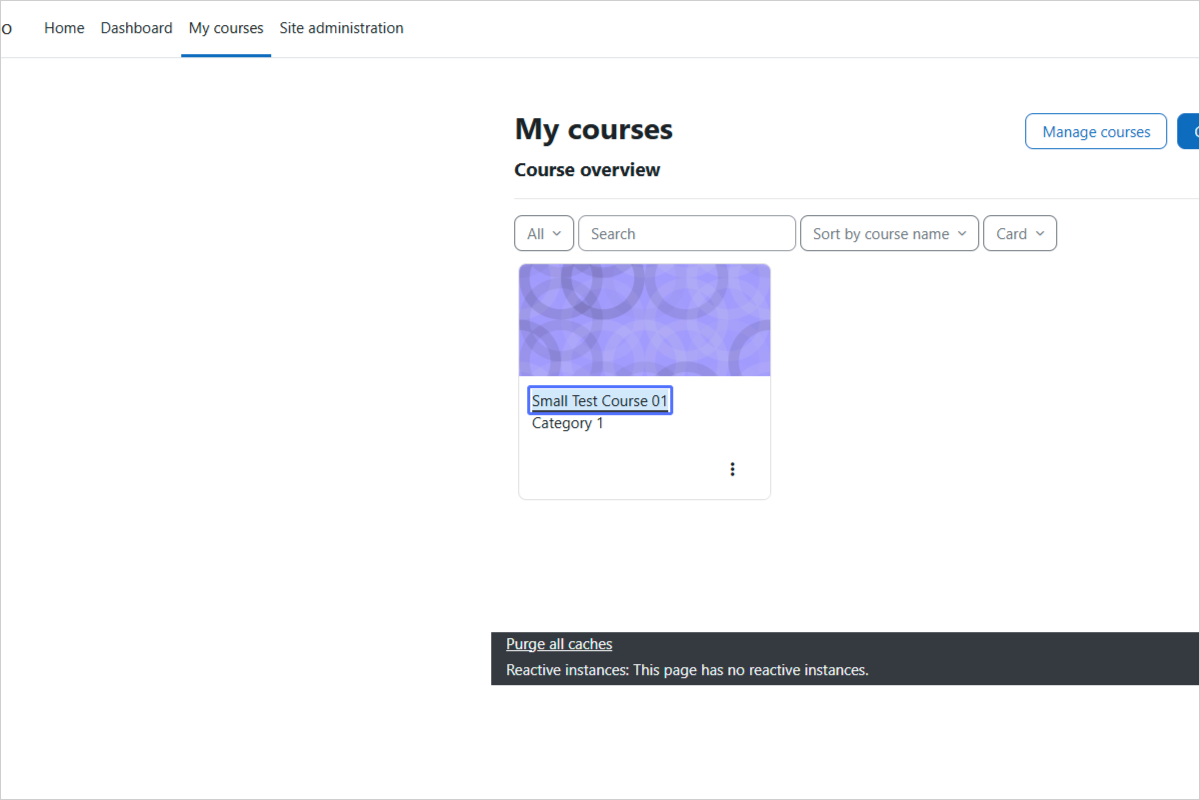Click the My courses page heading
The width and height of the screenshot is (1200, 800).
click(594, 129)
